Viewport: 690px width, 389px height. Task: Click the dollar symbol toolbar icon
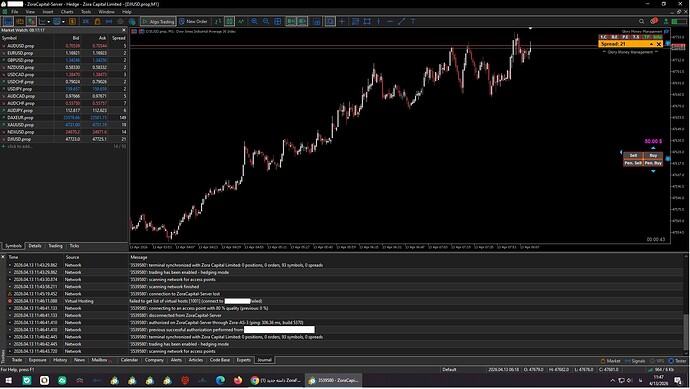[72, 21]
